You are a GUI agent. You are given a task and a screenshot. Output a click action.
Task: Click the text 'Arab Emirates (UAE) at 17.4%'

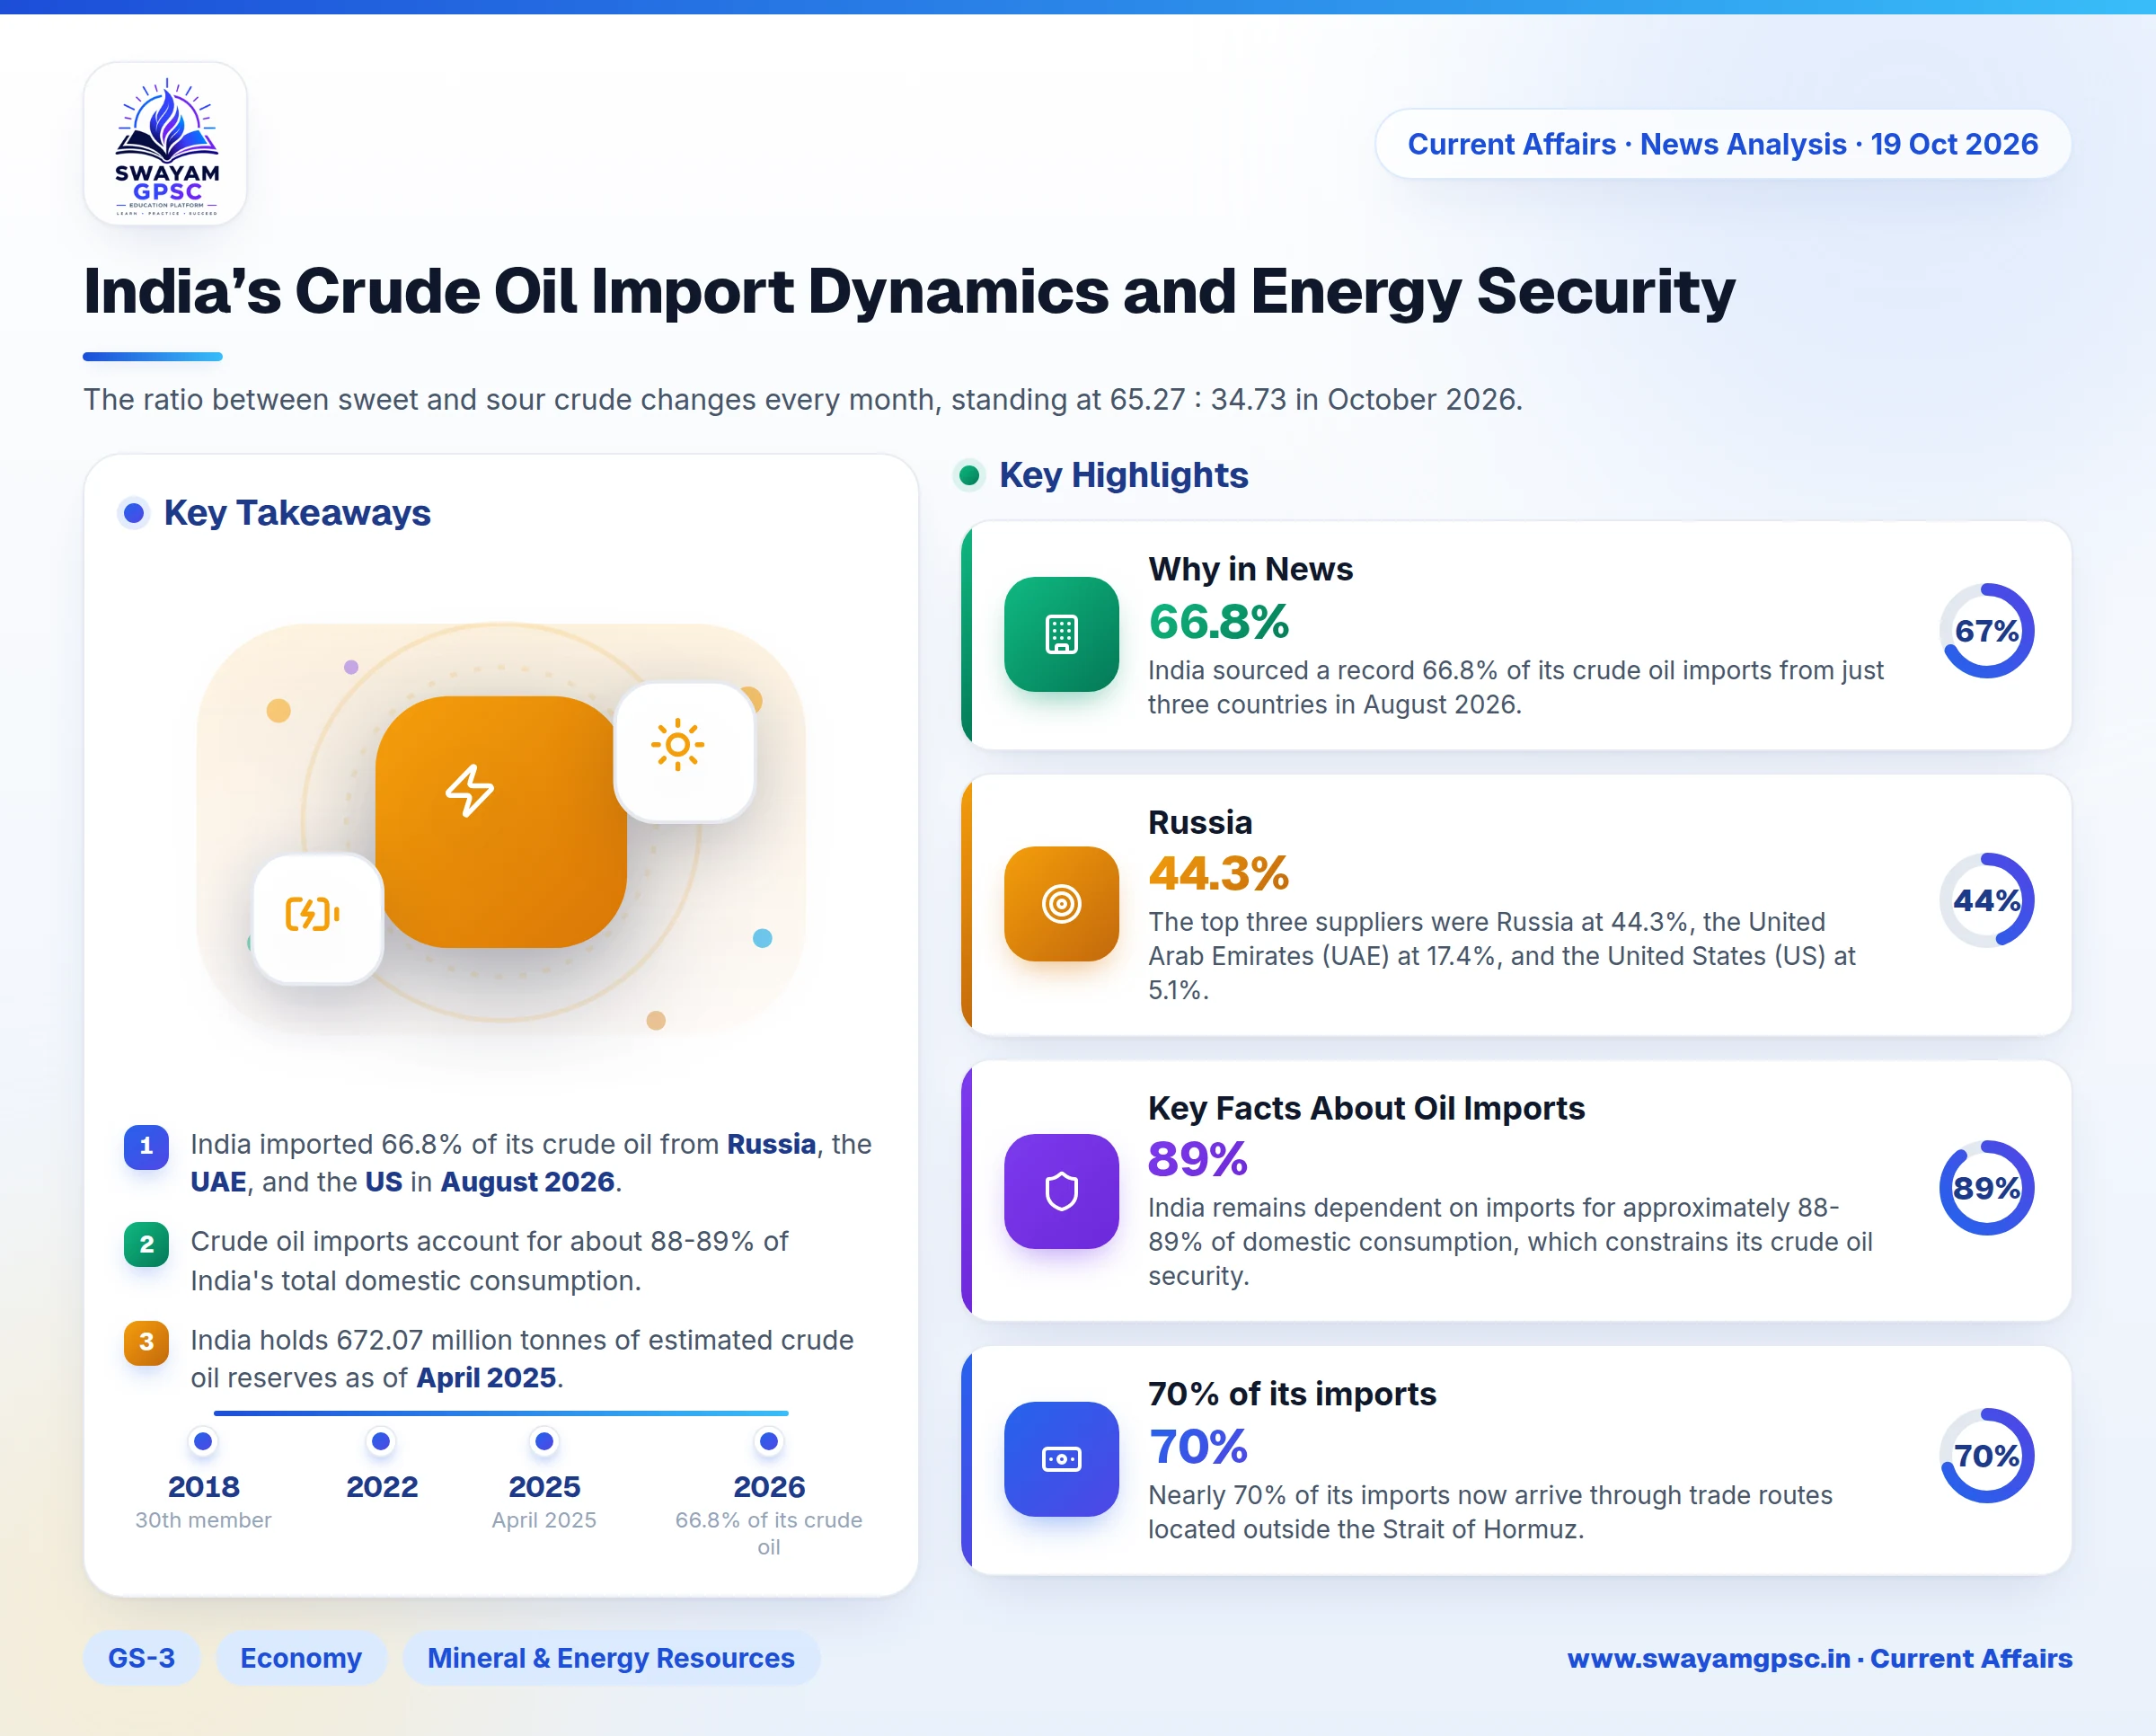coord(1322,956)
